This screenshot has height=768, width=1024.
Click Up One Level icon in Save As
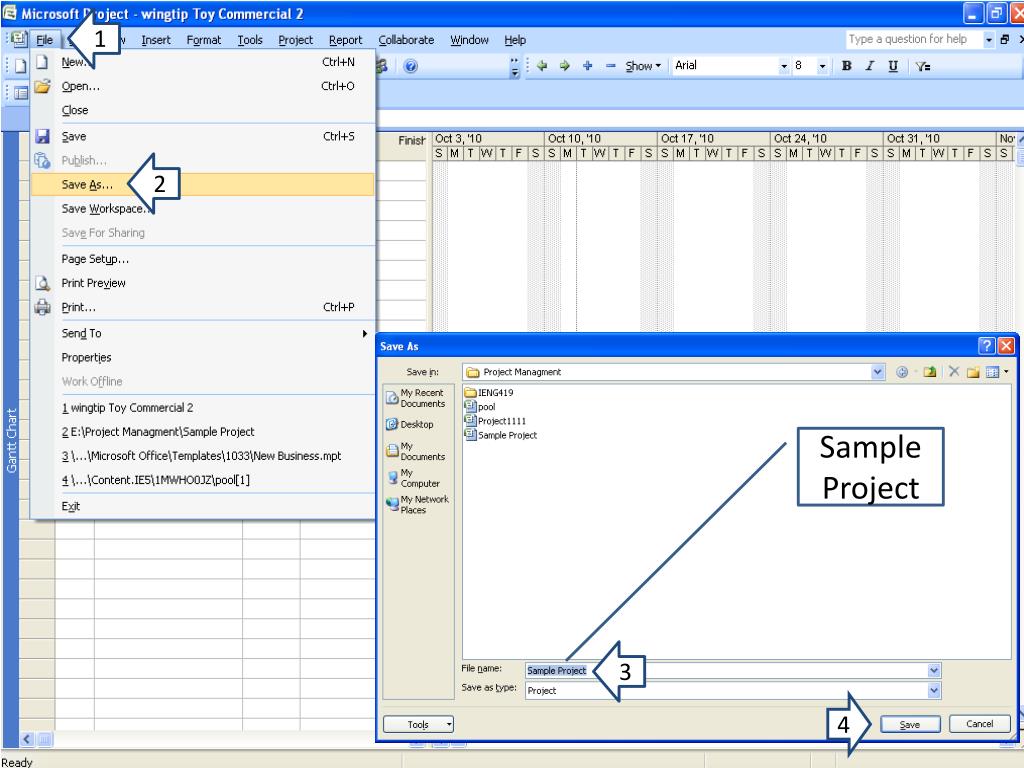click(x=929, y=372)
